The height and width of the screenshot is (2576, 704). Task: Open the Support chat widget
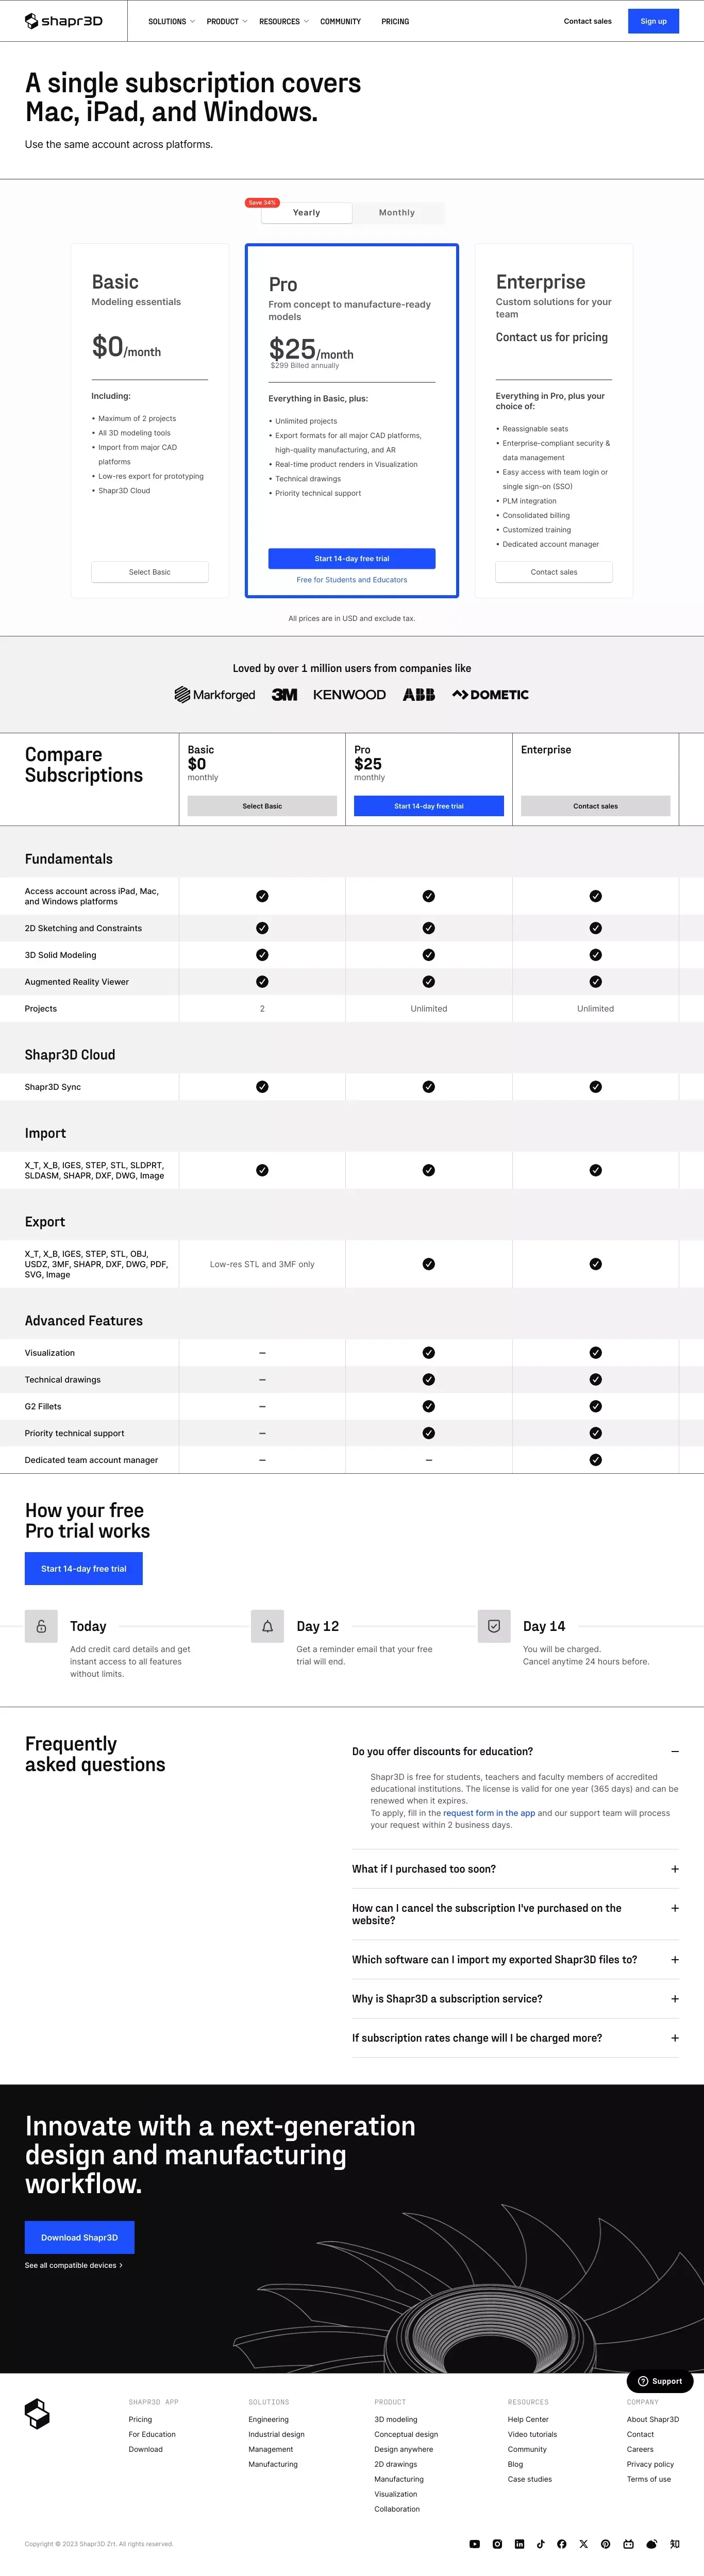[660, 2381]
